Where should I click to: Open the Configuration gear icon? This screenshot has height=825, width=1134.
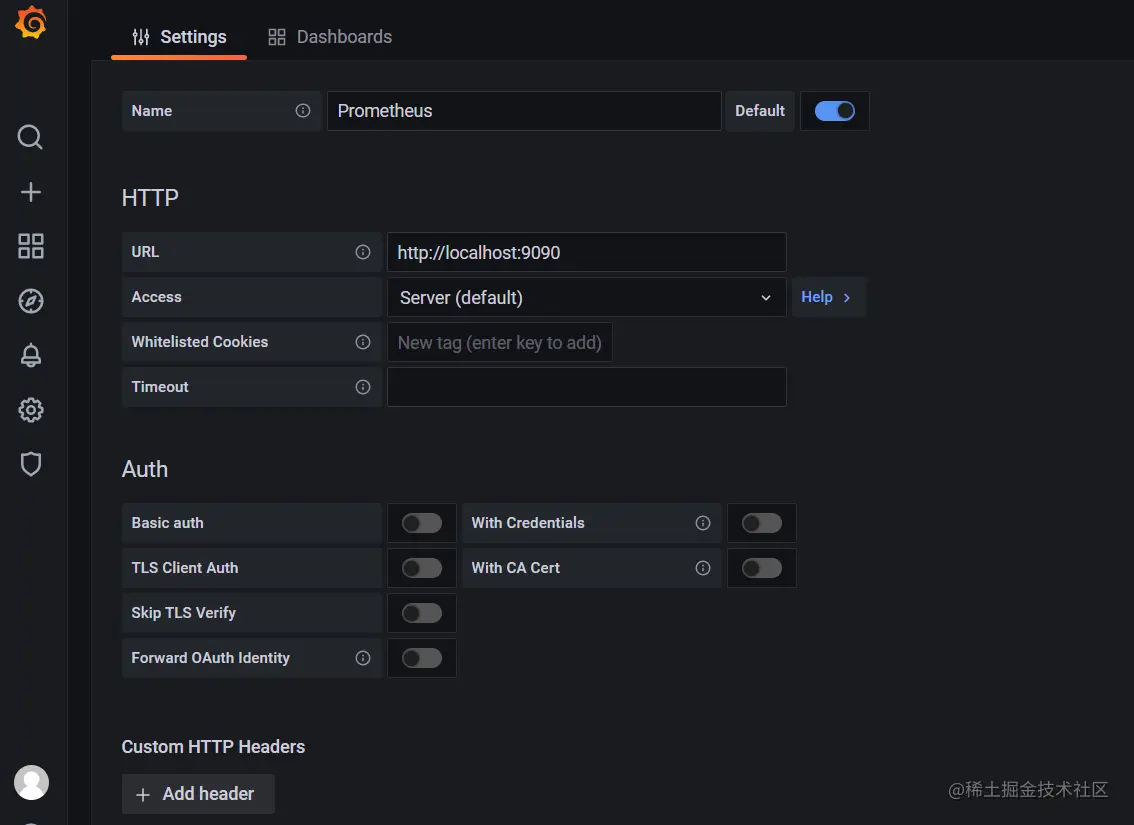coord(31,410)
